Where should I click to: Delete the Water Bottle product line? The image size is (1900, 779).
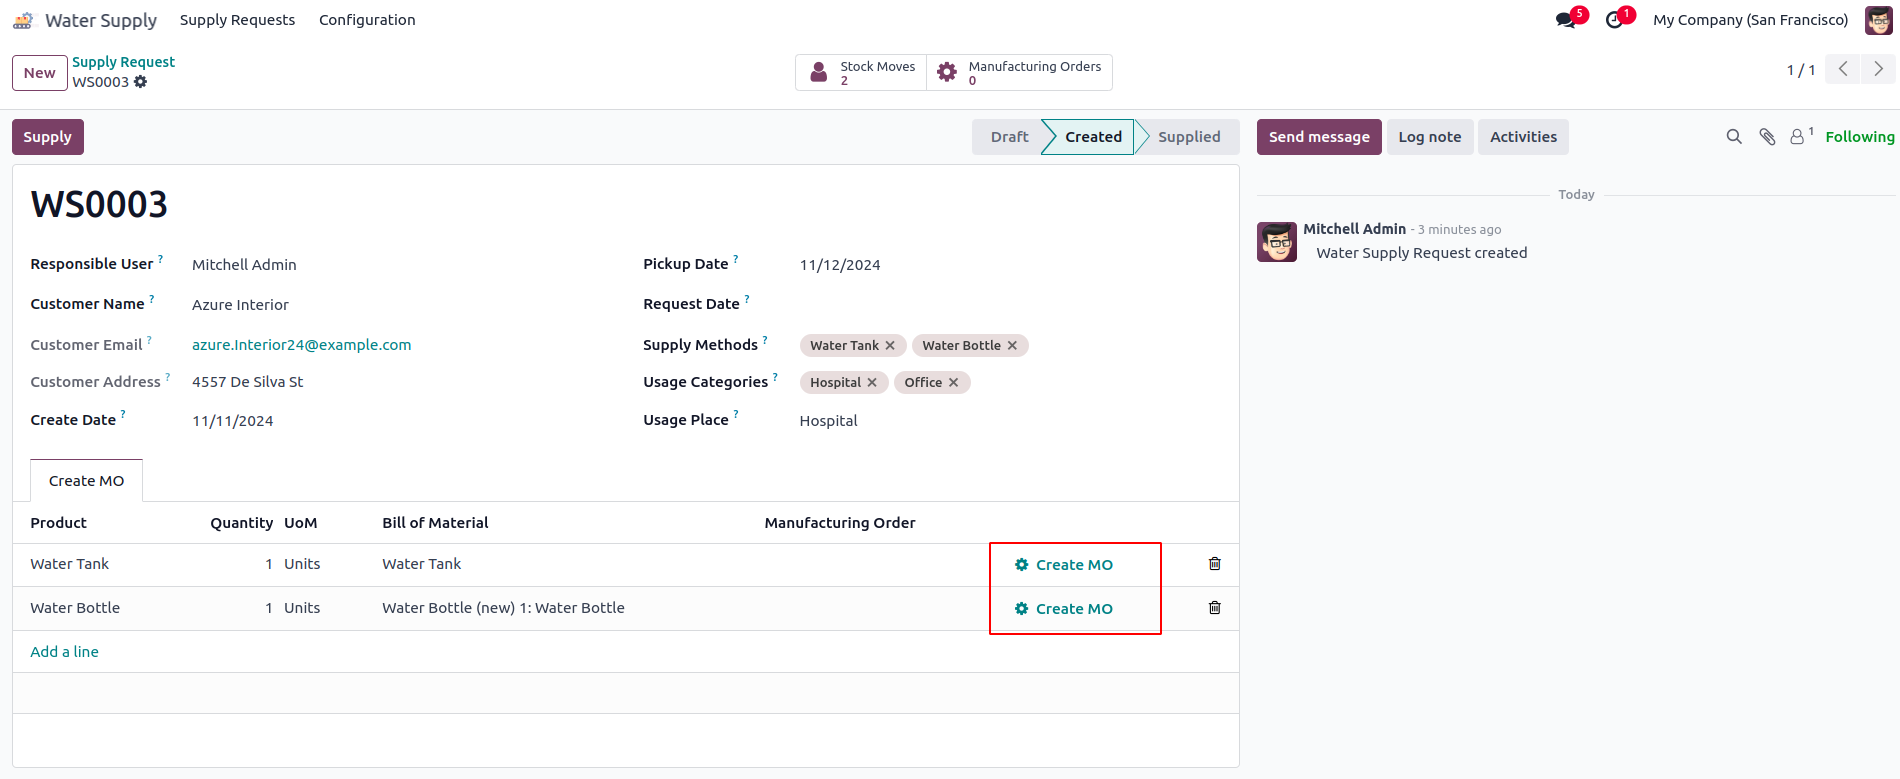click(1215, 608)
